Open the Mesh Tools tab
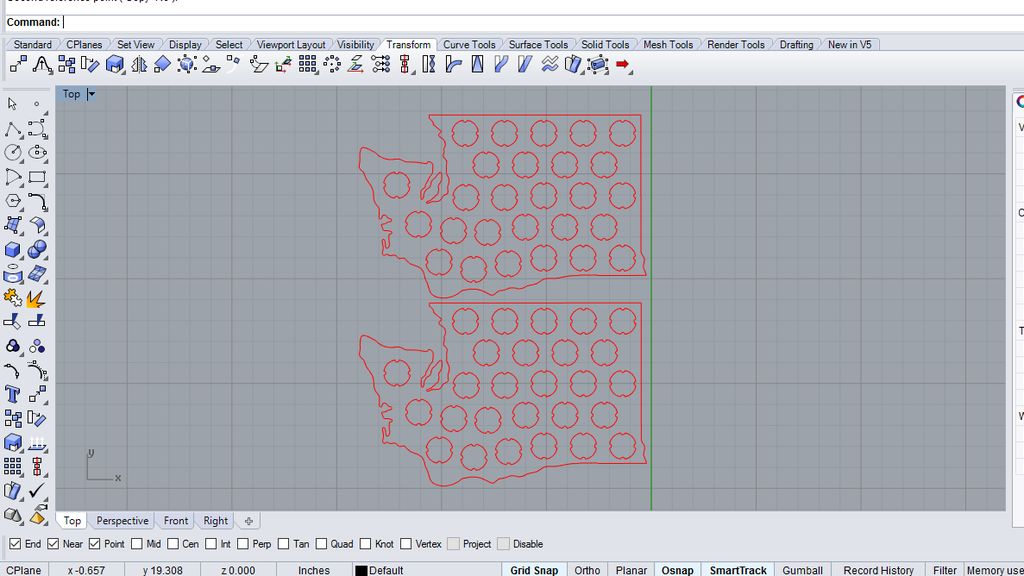Screen dimensions: 1024x576 [667, 44]
